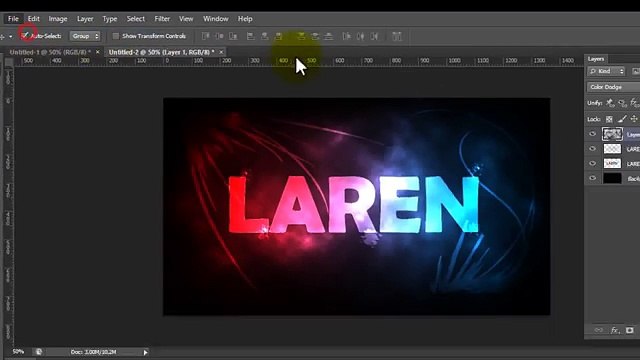Hide the second LAREN text layer's eye
The height and width of the screenshot is (360, 640).
click(x=592, y=164)
